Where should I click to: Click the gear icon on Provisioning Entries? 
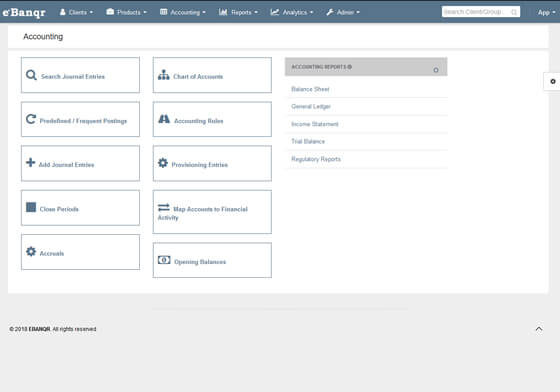coord(163,163)
